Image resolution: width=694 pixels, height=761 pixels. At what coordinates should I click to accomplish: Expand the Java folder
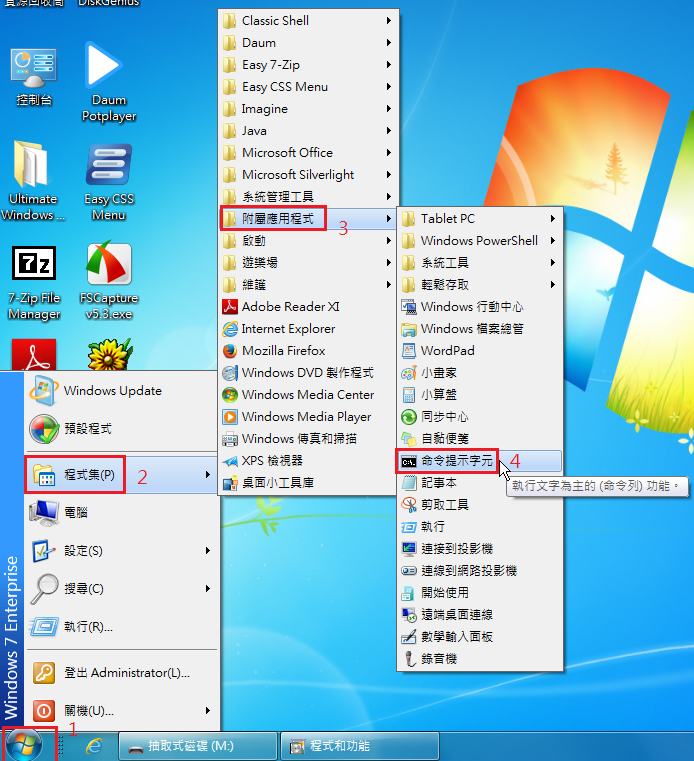(x=308, y=131)
